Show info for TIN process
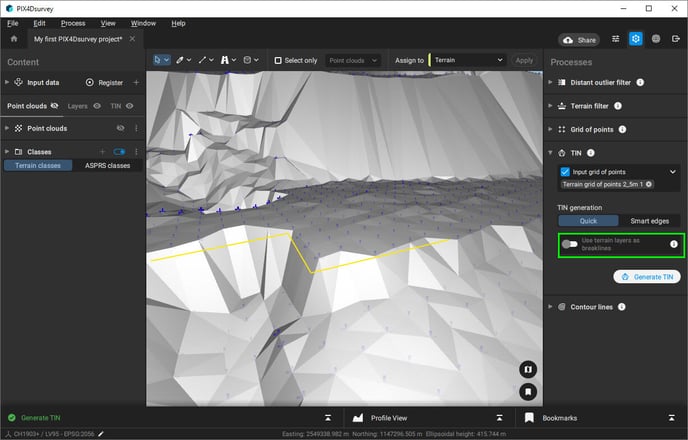 click(x=591, y=153)
